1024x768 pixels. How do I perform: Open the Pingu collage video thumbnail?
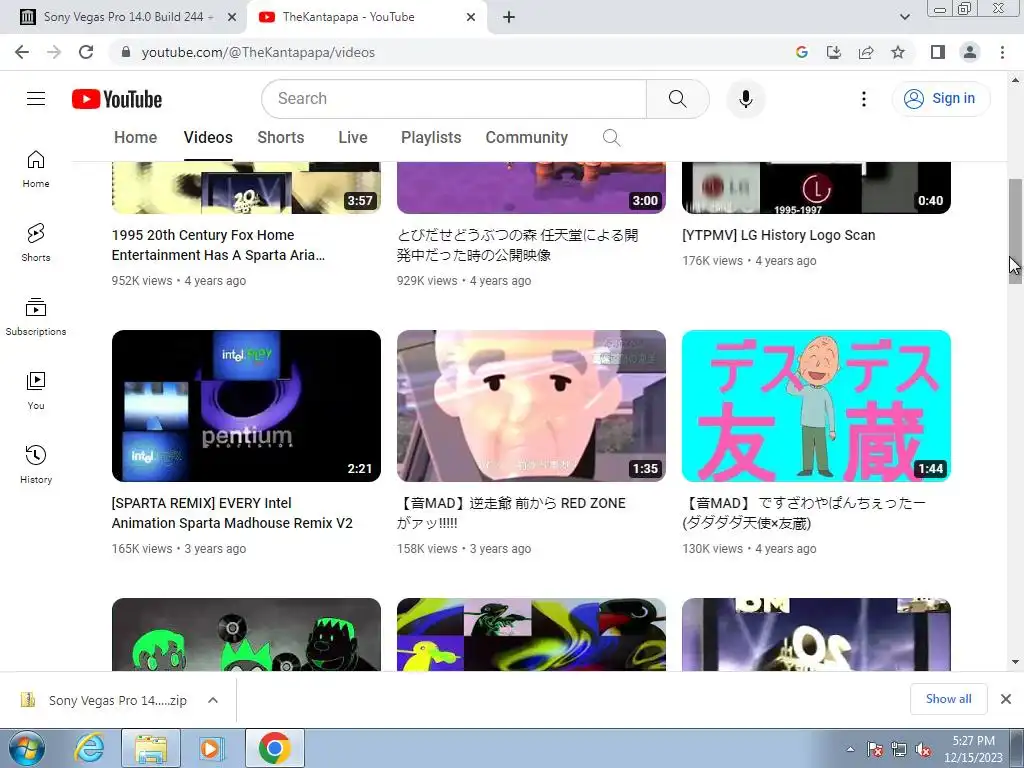point(531,635)
